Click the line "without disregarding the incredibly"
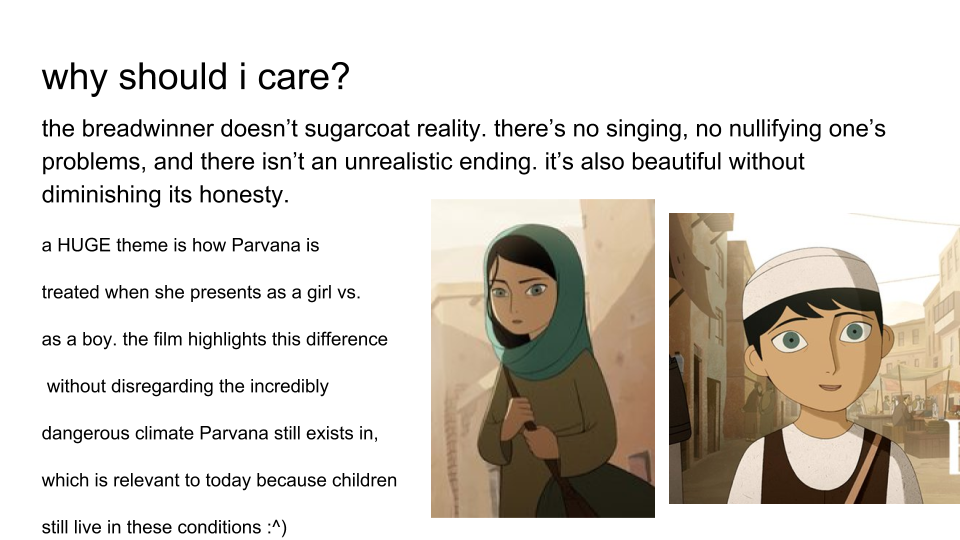The image size is (960, 540). point(188,386)
